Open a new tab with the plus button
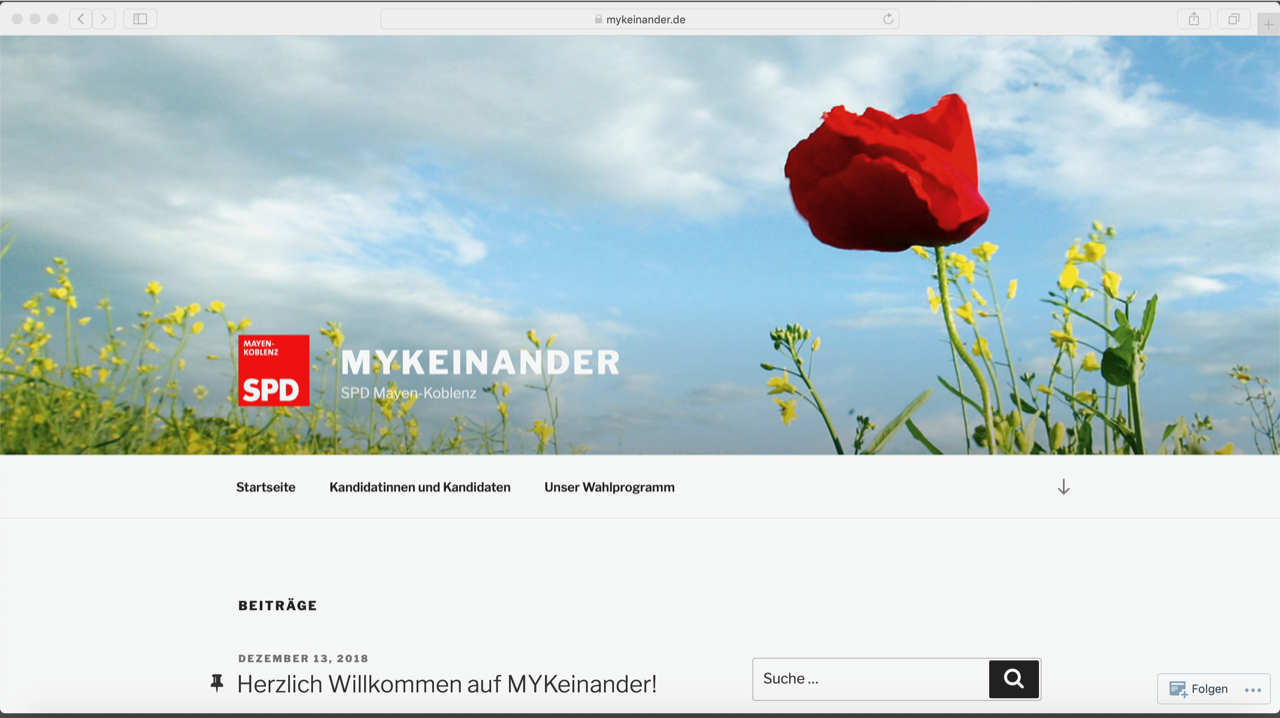The width and height of the screenshot is (1280, 718). click(x=1268, y=24)
